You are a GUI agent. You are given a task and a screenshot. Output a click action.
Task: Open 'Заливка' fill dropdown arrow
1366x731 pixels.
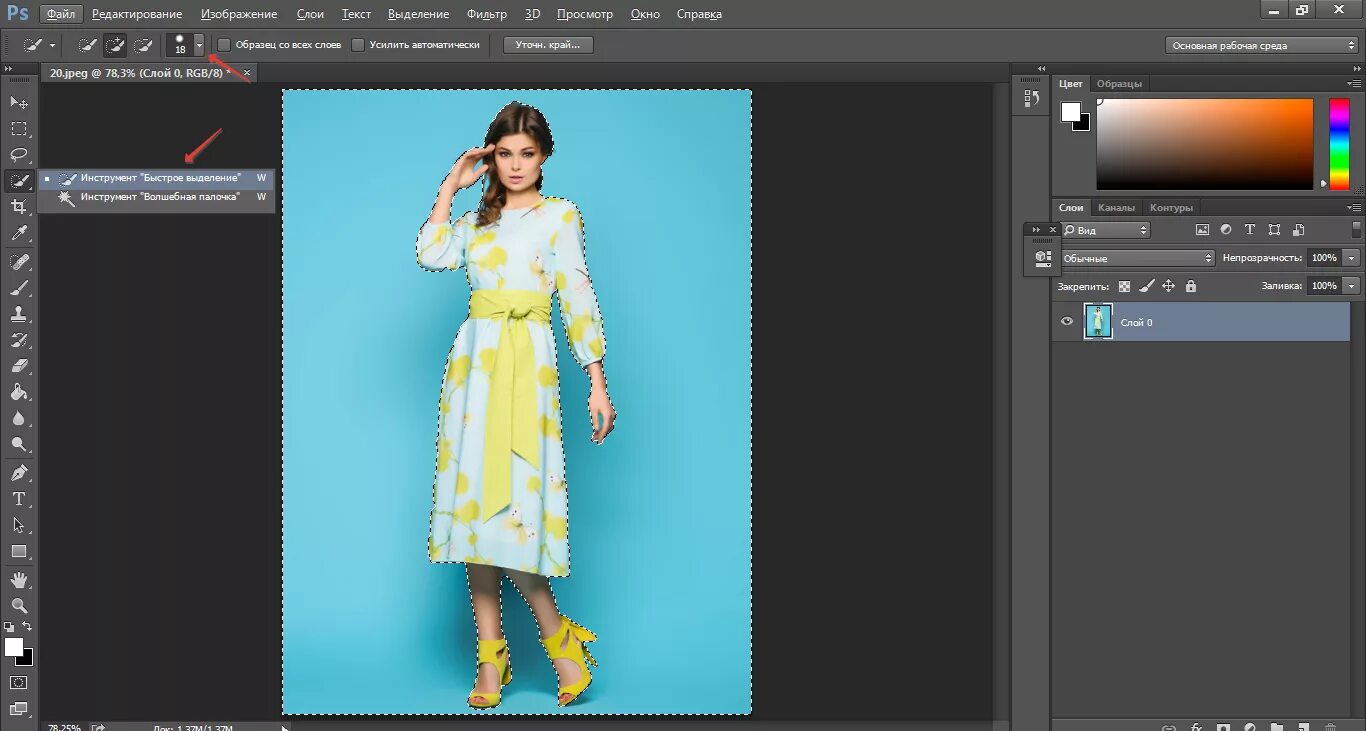click(1352, 286)
